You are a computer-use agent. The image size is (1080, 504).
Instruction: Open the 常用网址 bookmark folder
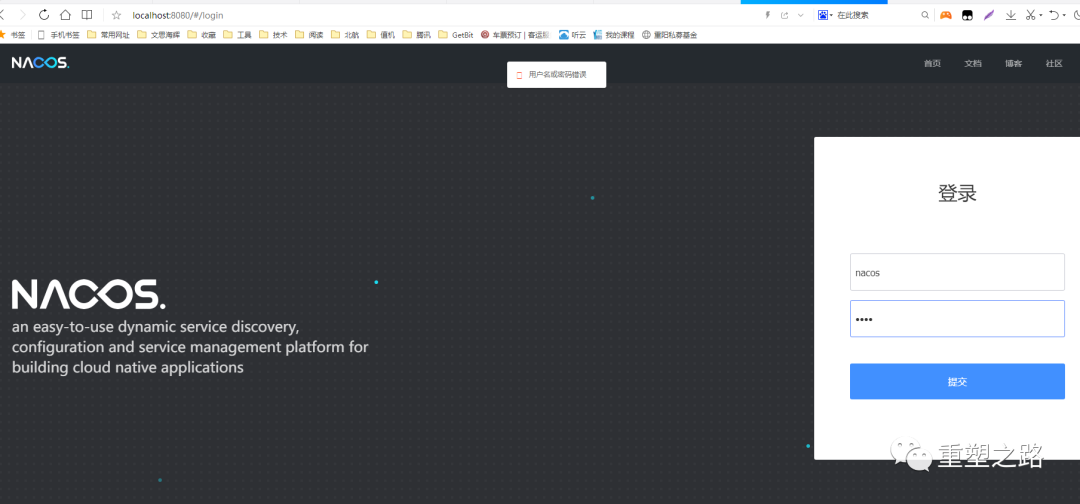(109, 34)
